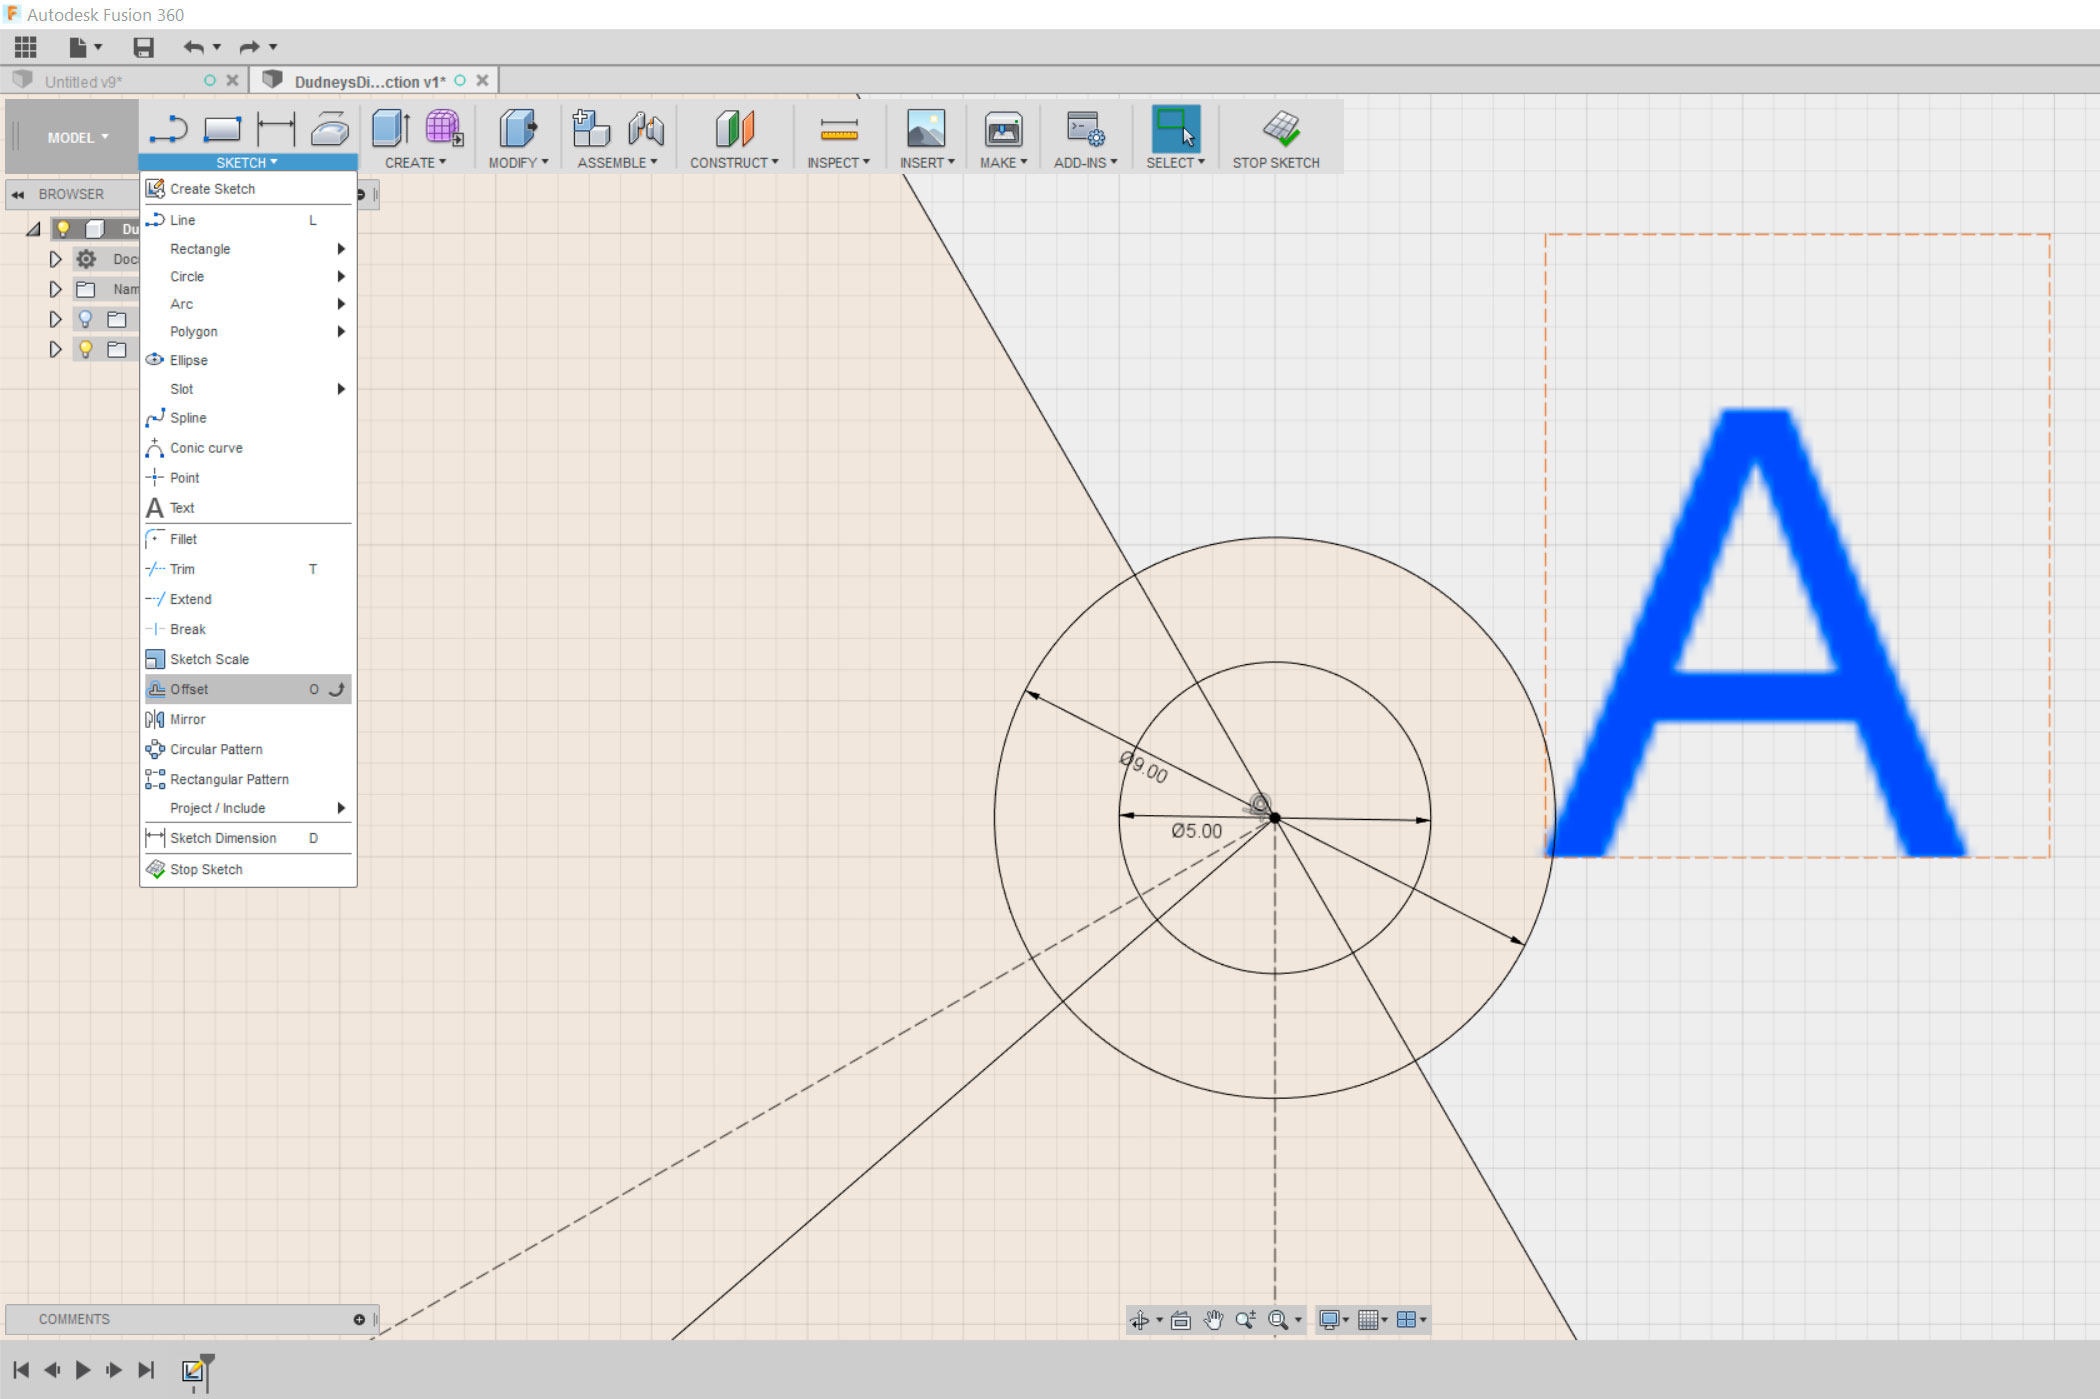The width and height of the screenshot is (2100, 1399).
Task: Open the MODEL workspace dropdown
Action: pyautogui.click(x=77, y=137)
